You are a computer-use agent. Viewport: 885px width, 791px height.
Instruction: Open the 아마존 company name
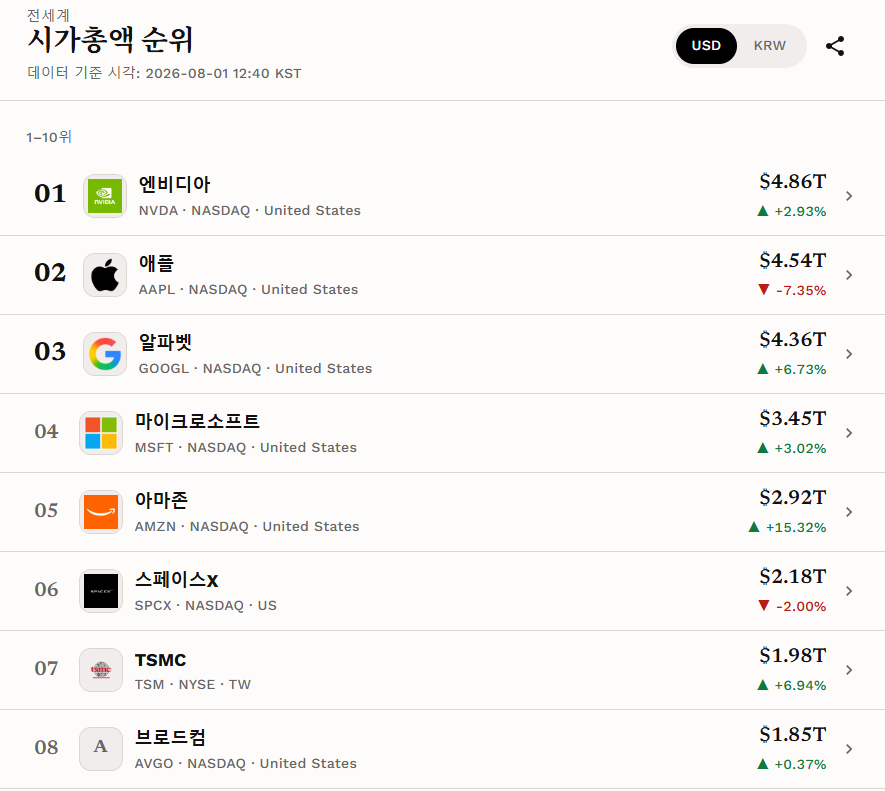pos(161,500)
